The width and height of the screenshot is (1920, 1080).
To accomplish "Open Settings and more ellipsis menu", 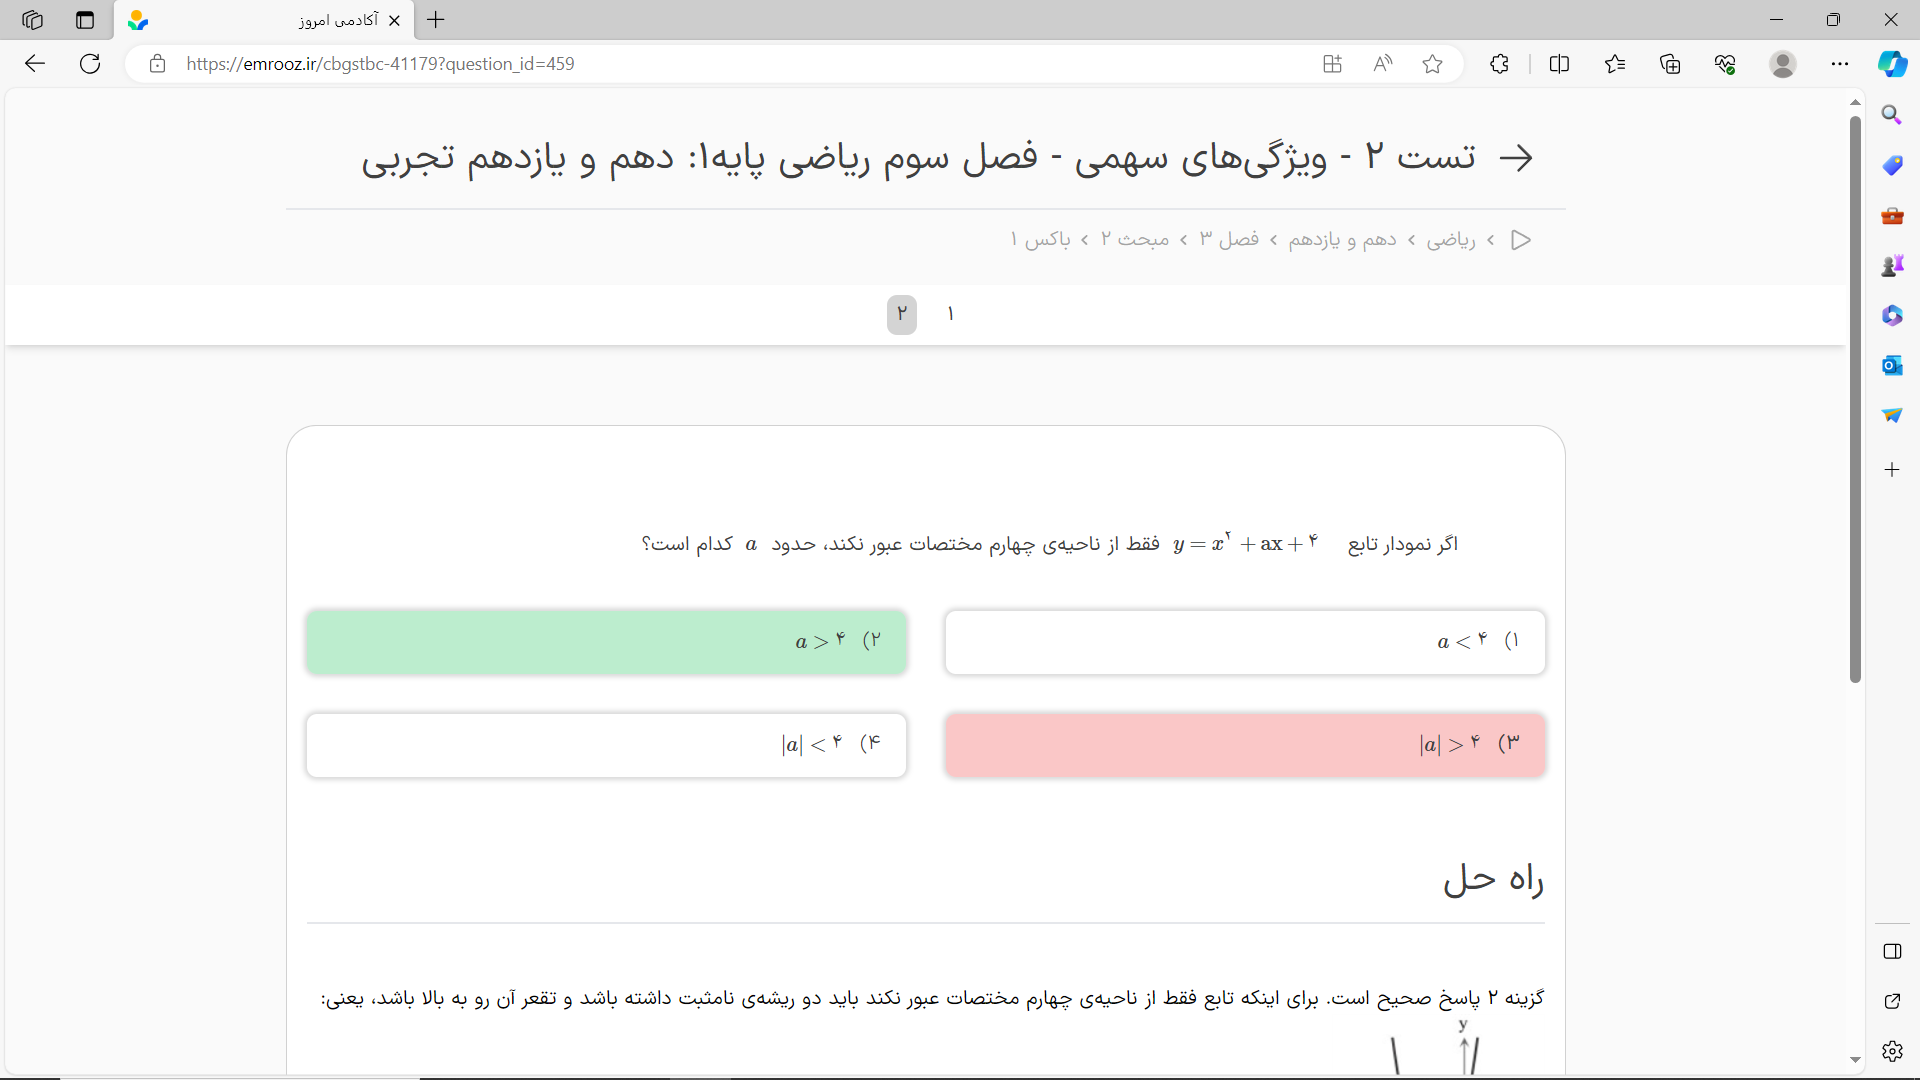I will point(1840,64).
